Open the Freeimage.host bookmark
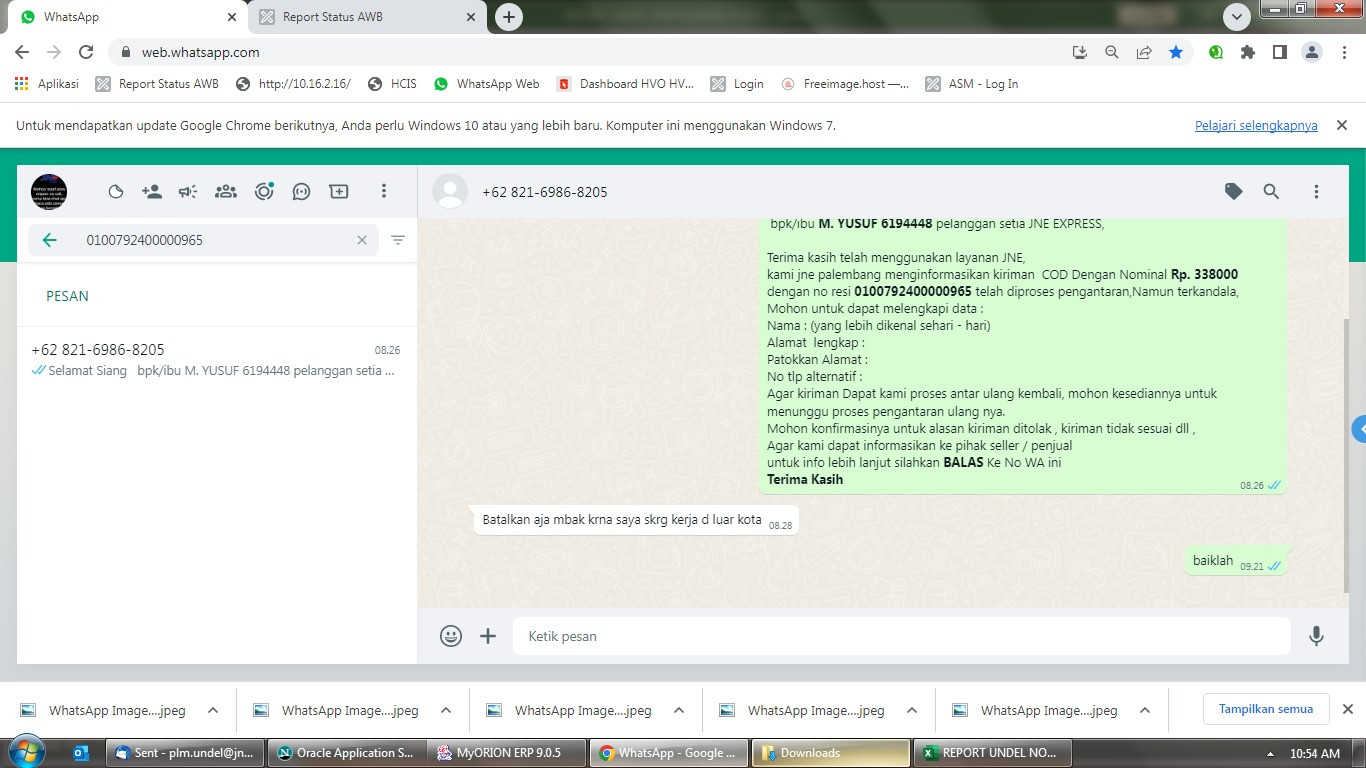Viewport: 1366px width, 768px height. point(845,84)
